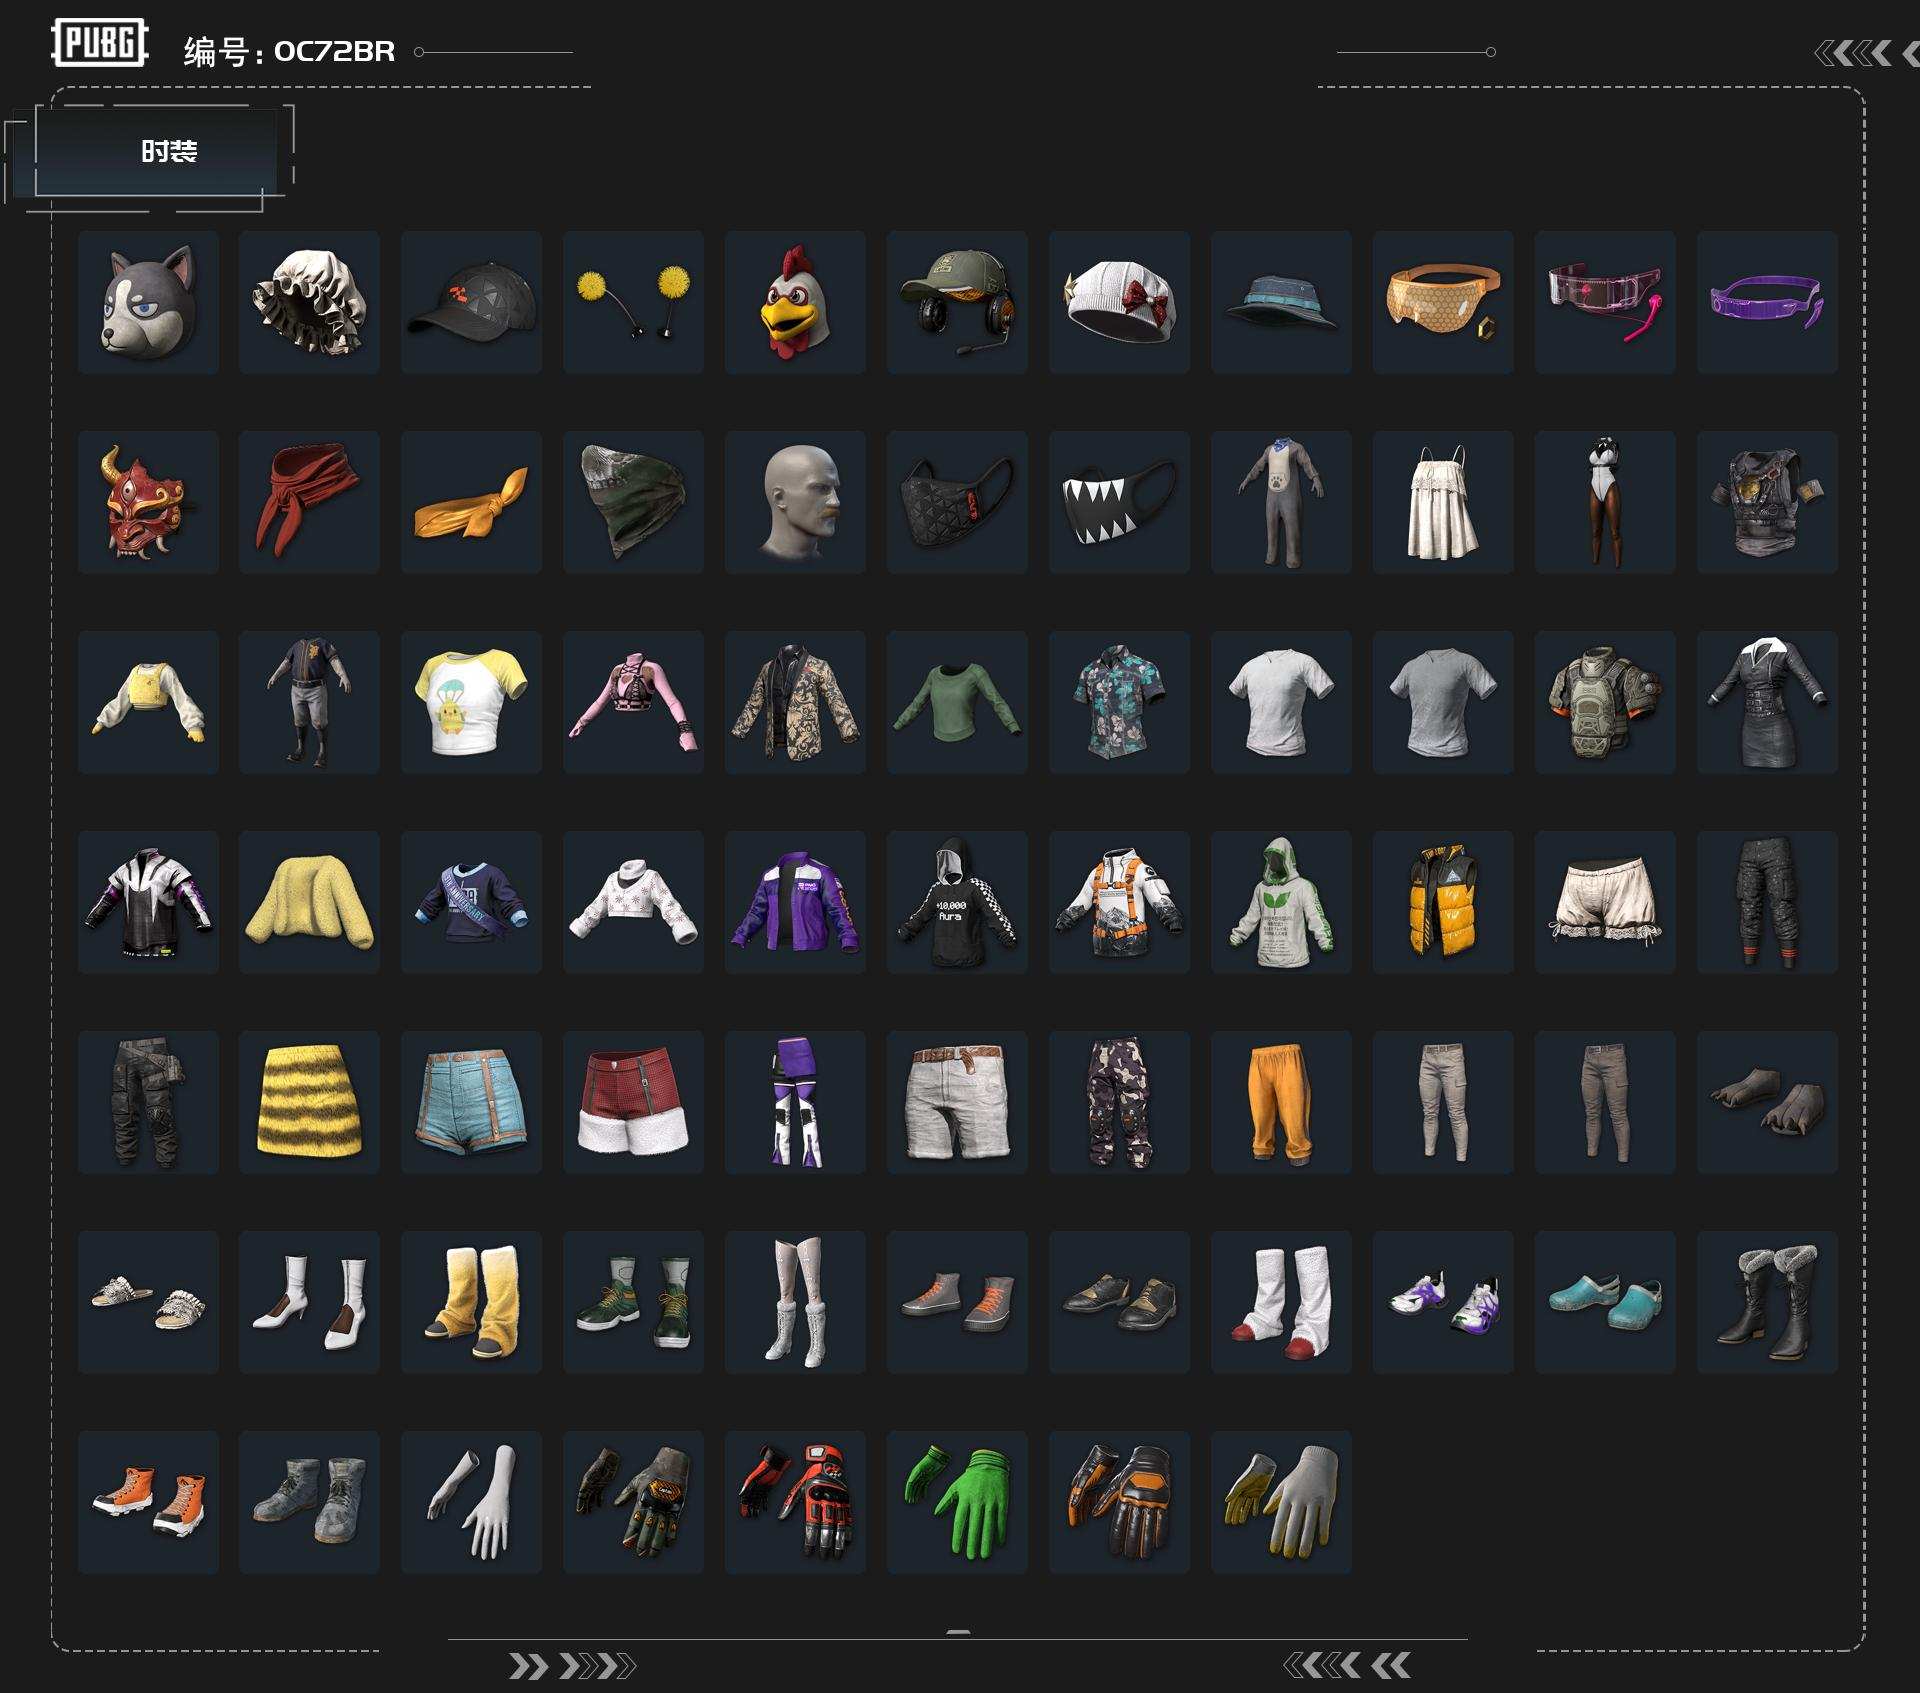The width and height of the screenshot is (1920, 1693).
Task: Pick the camouflage cargo pants
Action: (x=1119, y=1102)
